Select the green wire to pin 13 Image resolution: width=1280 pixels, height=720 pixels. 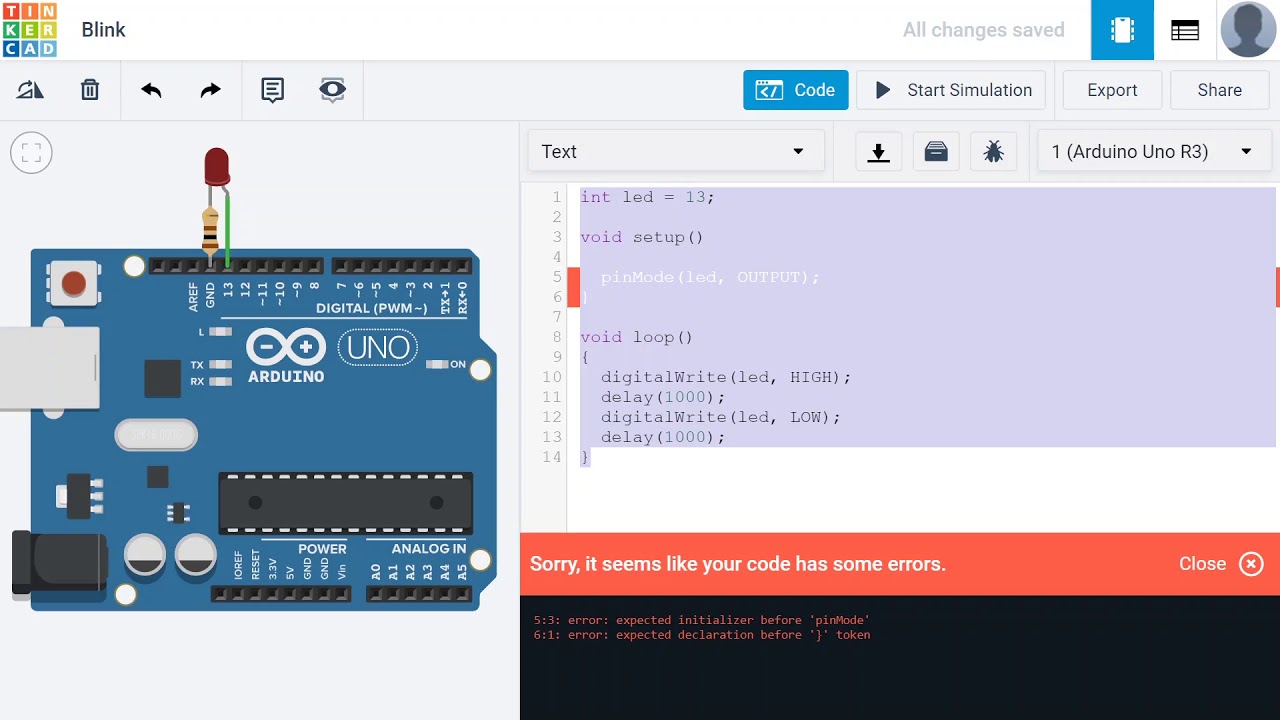click(x=228, y=230)
